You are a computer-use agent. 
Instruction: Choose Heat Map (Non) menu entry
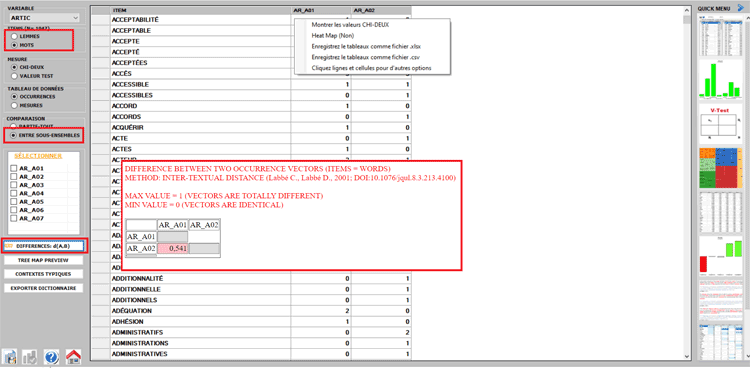point(333,35)
